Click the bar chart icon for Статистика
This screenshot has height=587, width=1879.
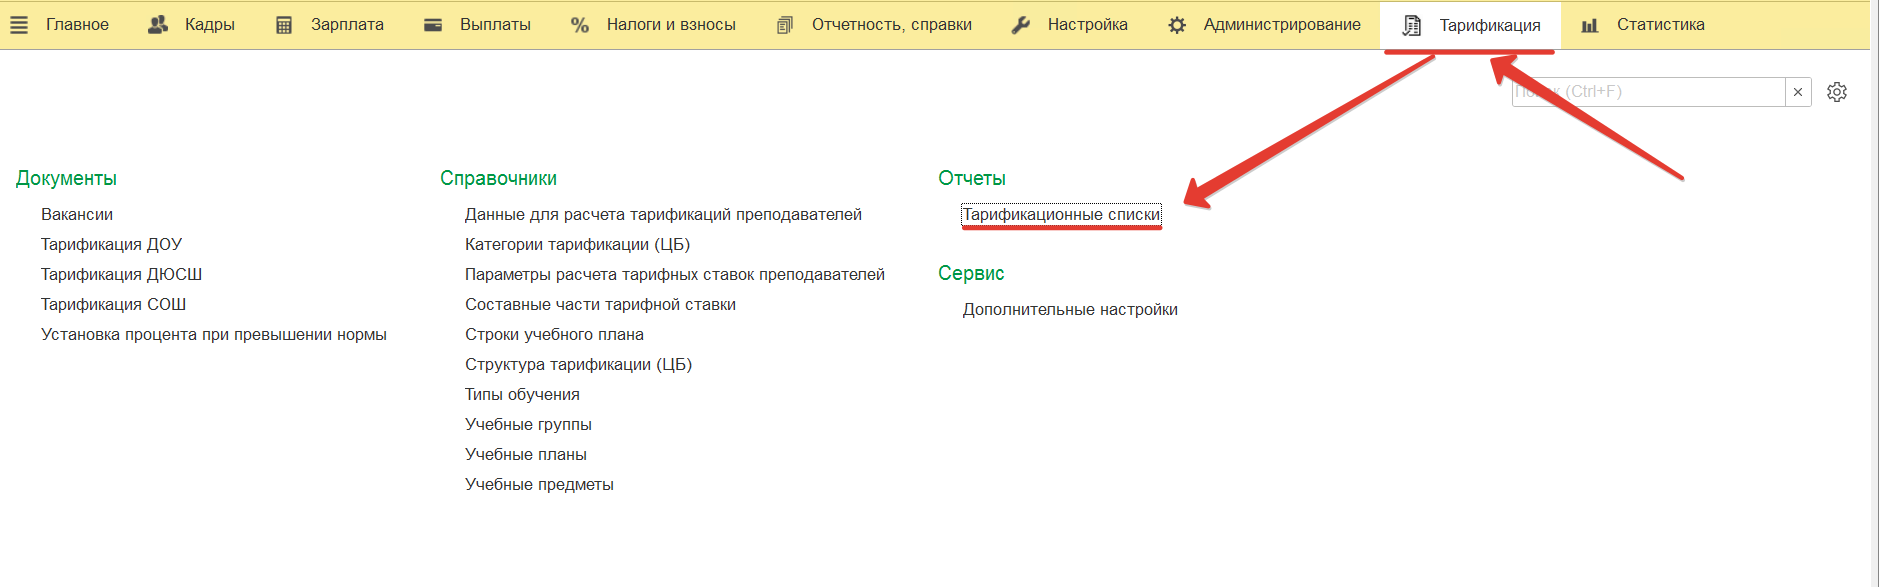coord(1590,25)
